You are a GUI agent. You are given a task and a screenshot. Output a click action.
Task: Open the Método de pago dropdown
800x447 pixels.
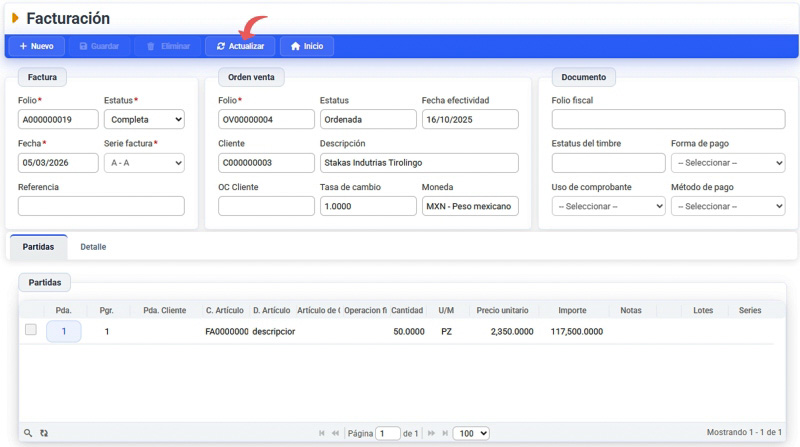[728, 206]
